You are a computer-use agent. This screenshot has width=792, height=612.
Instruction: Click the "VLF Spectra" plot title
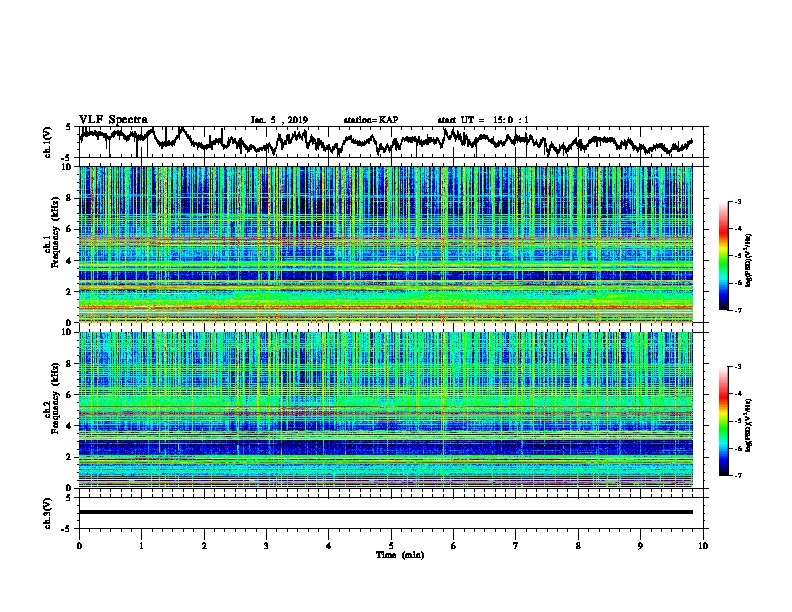[113, 120]
